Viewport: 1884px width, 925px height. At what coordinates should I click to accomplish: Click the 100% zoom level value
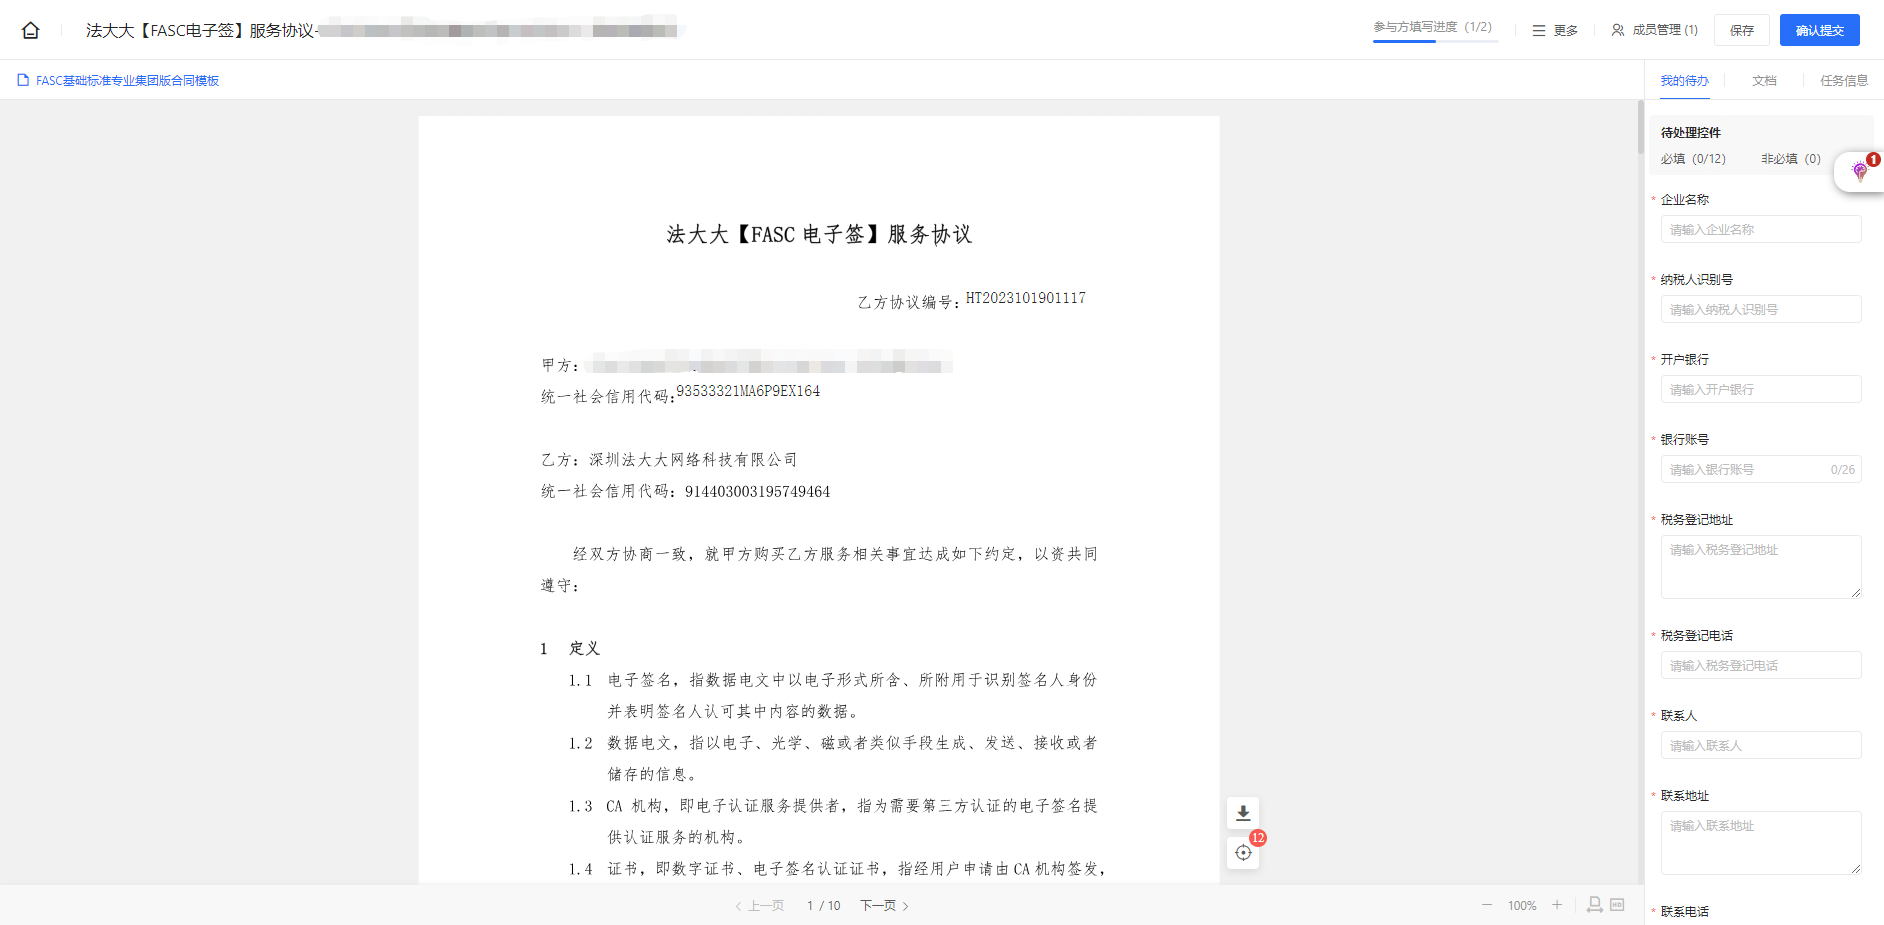coord(1522,906)
